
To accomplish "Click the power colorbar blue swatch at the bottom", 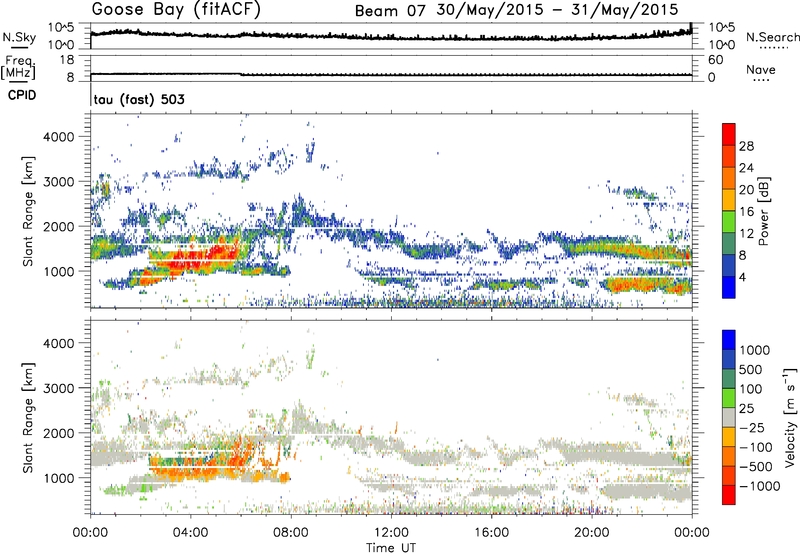I will [x=729, y=287].
